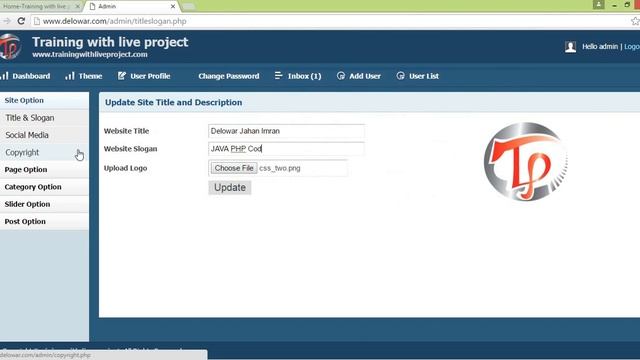Expand the Slider Option section
This screenshot has width=640, height=360.
point(44,204)
